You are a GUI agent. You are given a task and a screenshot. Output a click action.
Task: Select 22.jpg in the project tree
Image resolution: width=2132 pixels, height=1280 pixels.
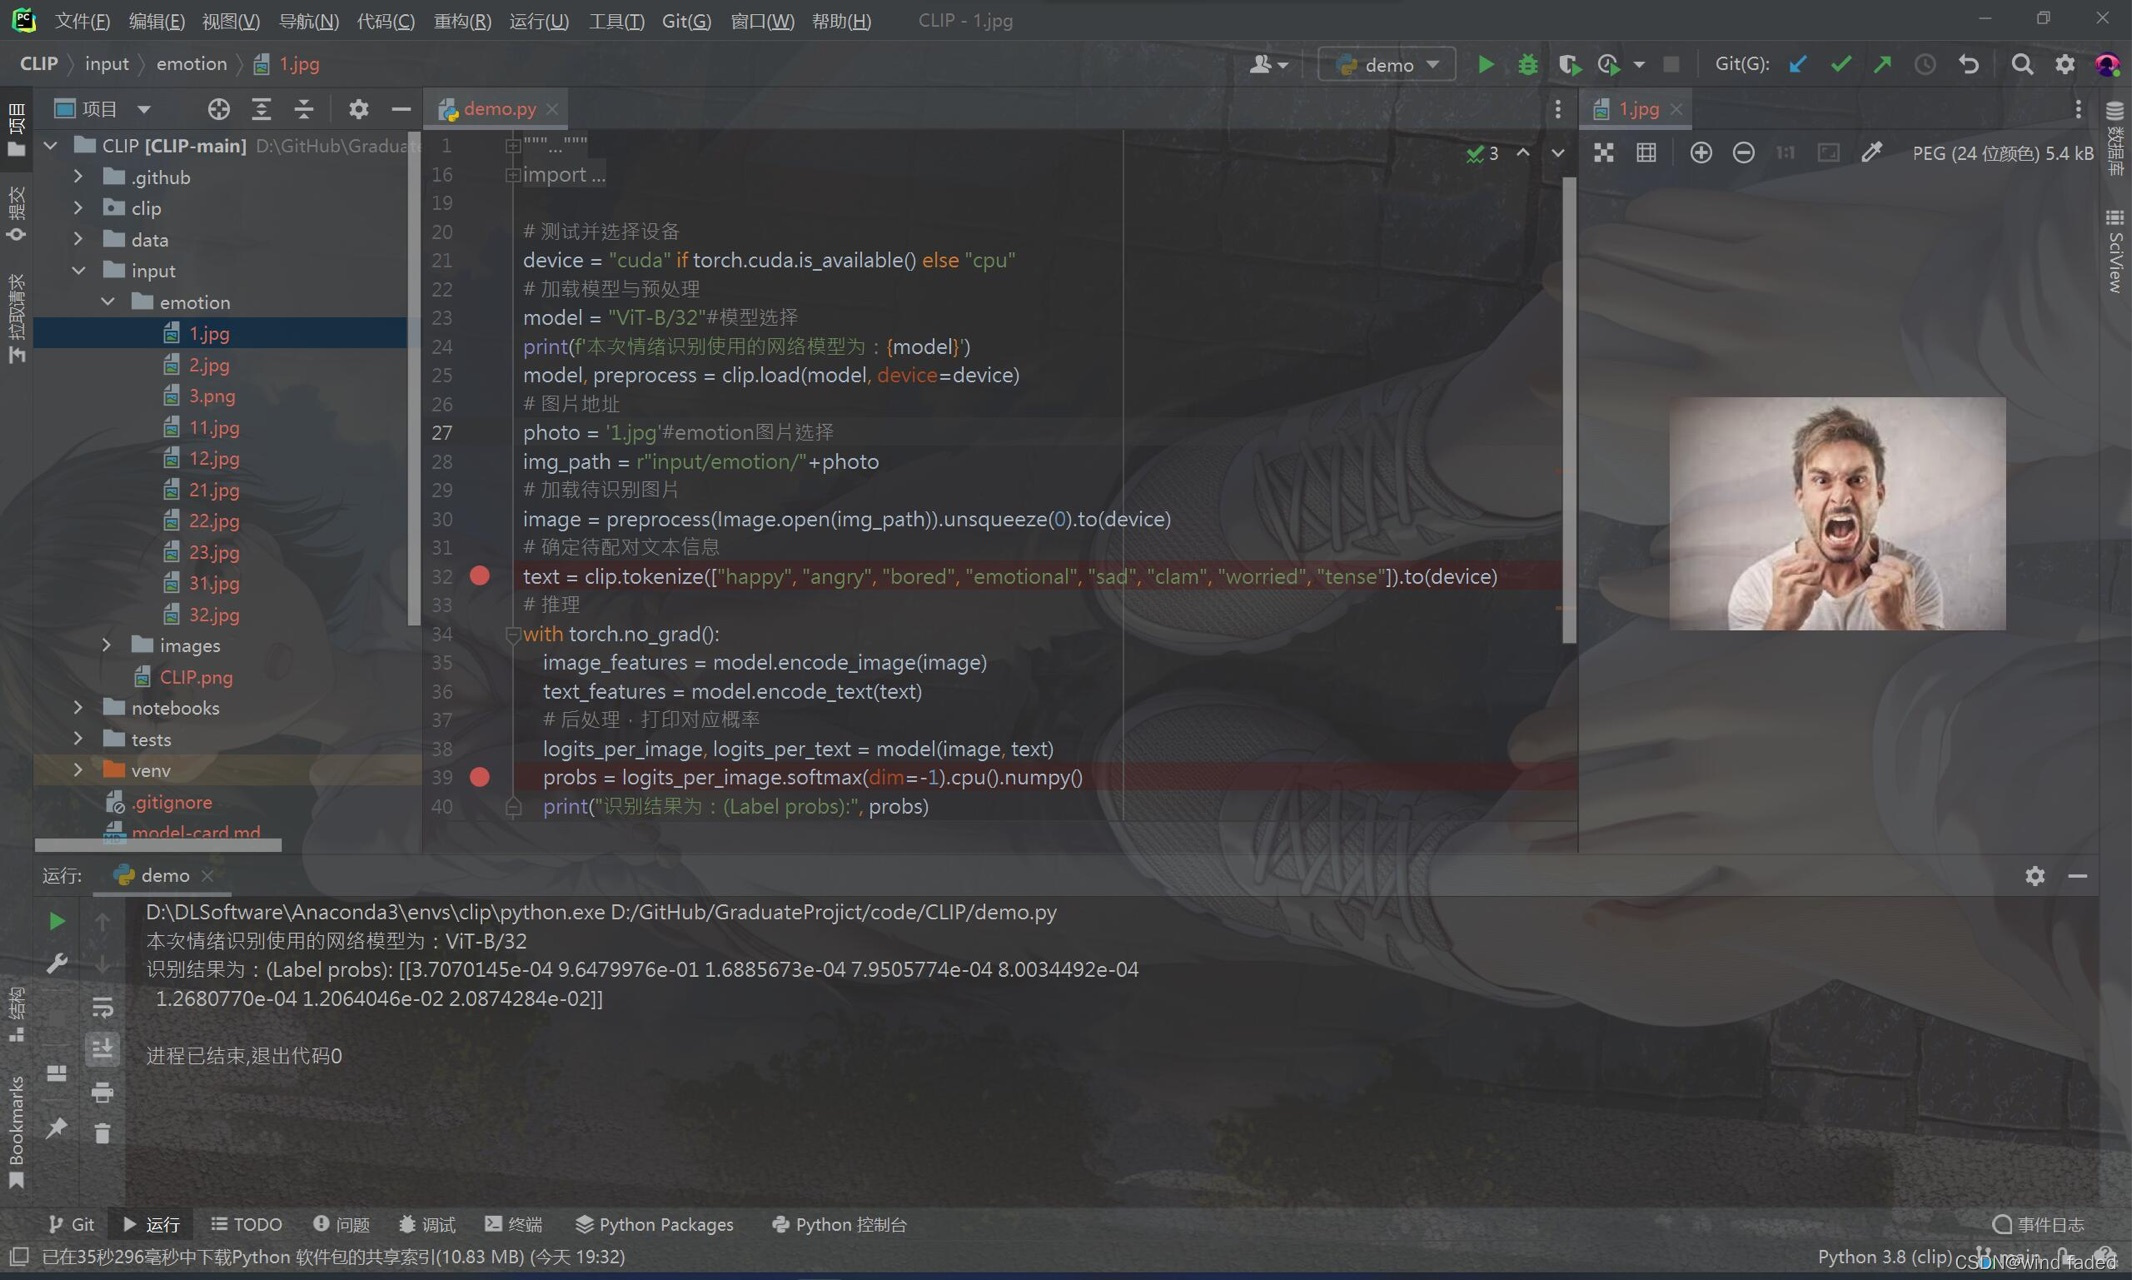[213, 521]
